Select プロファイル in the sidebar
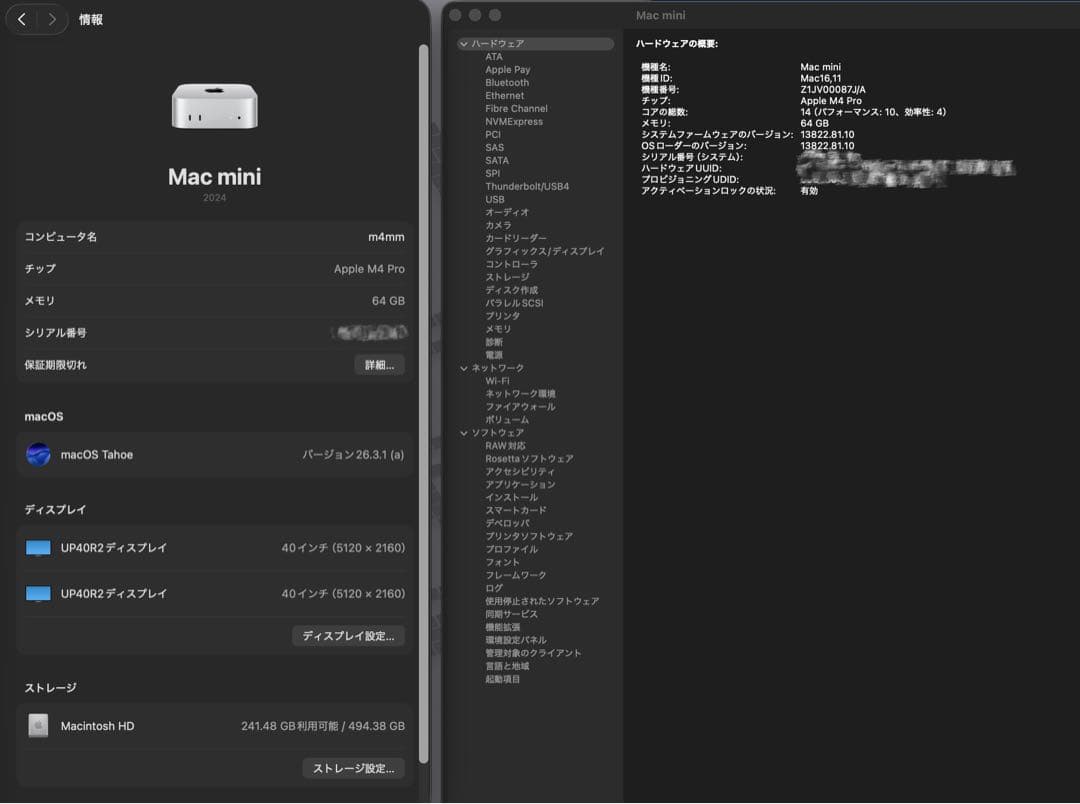 pyautogui.click(x=511, y=550)
